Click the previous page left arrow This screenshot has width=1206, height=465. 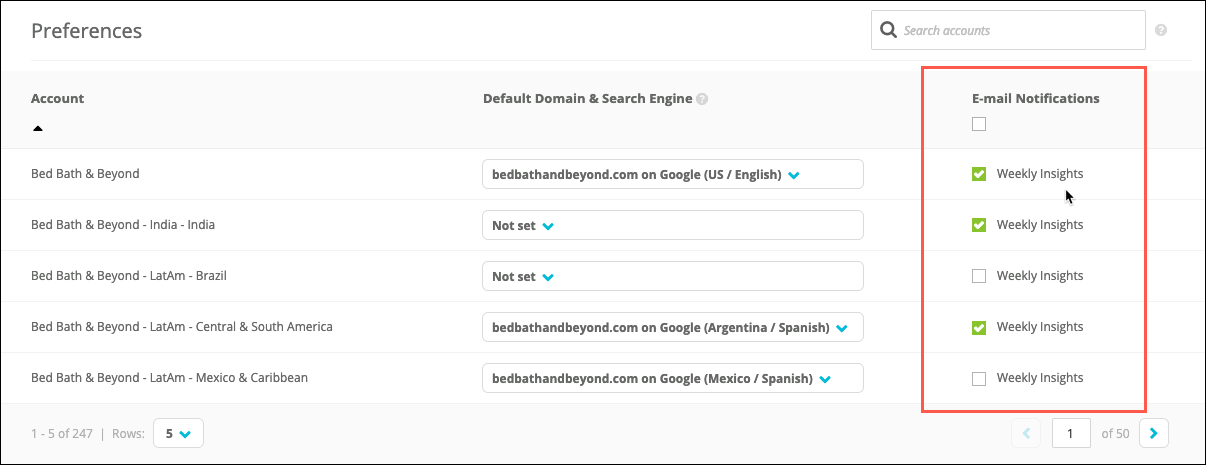pyautogui.click(x=1026, y=433)
